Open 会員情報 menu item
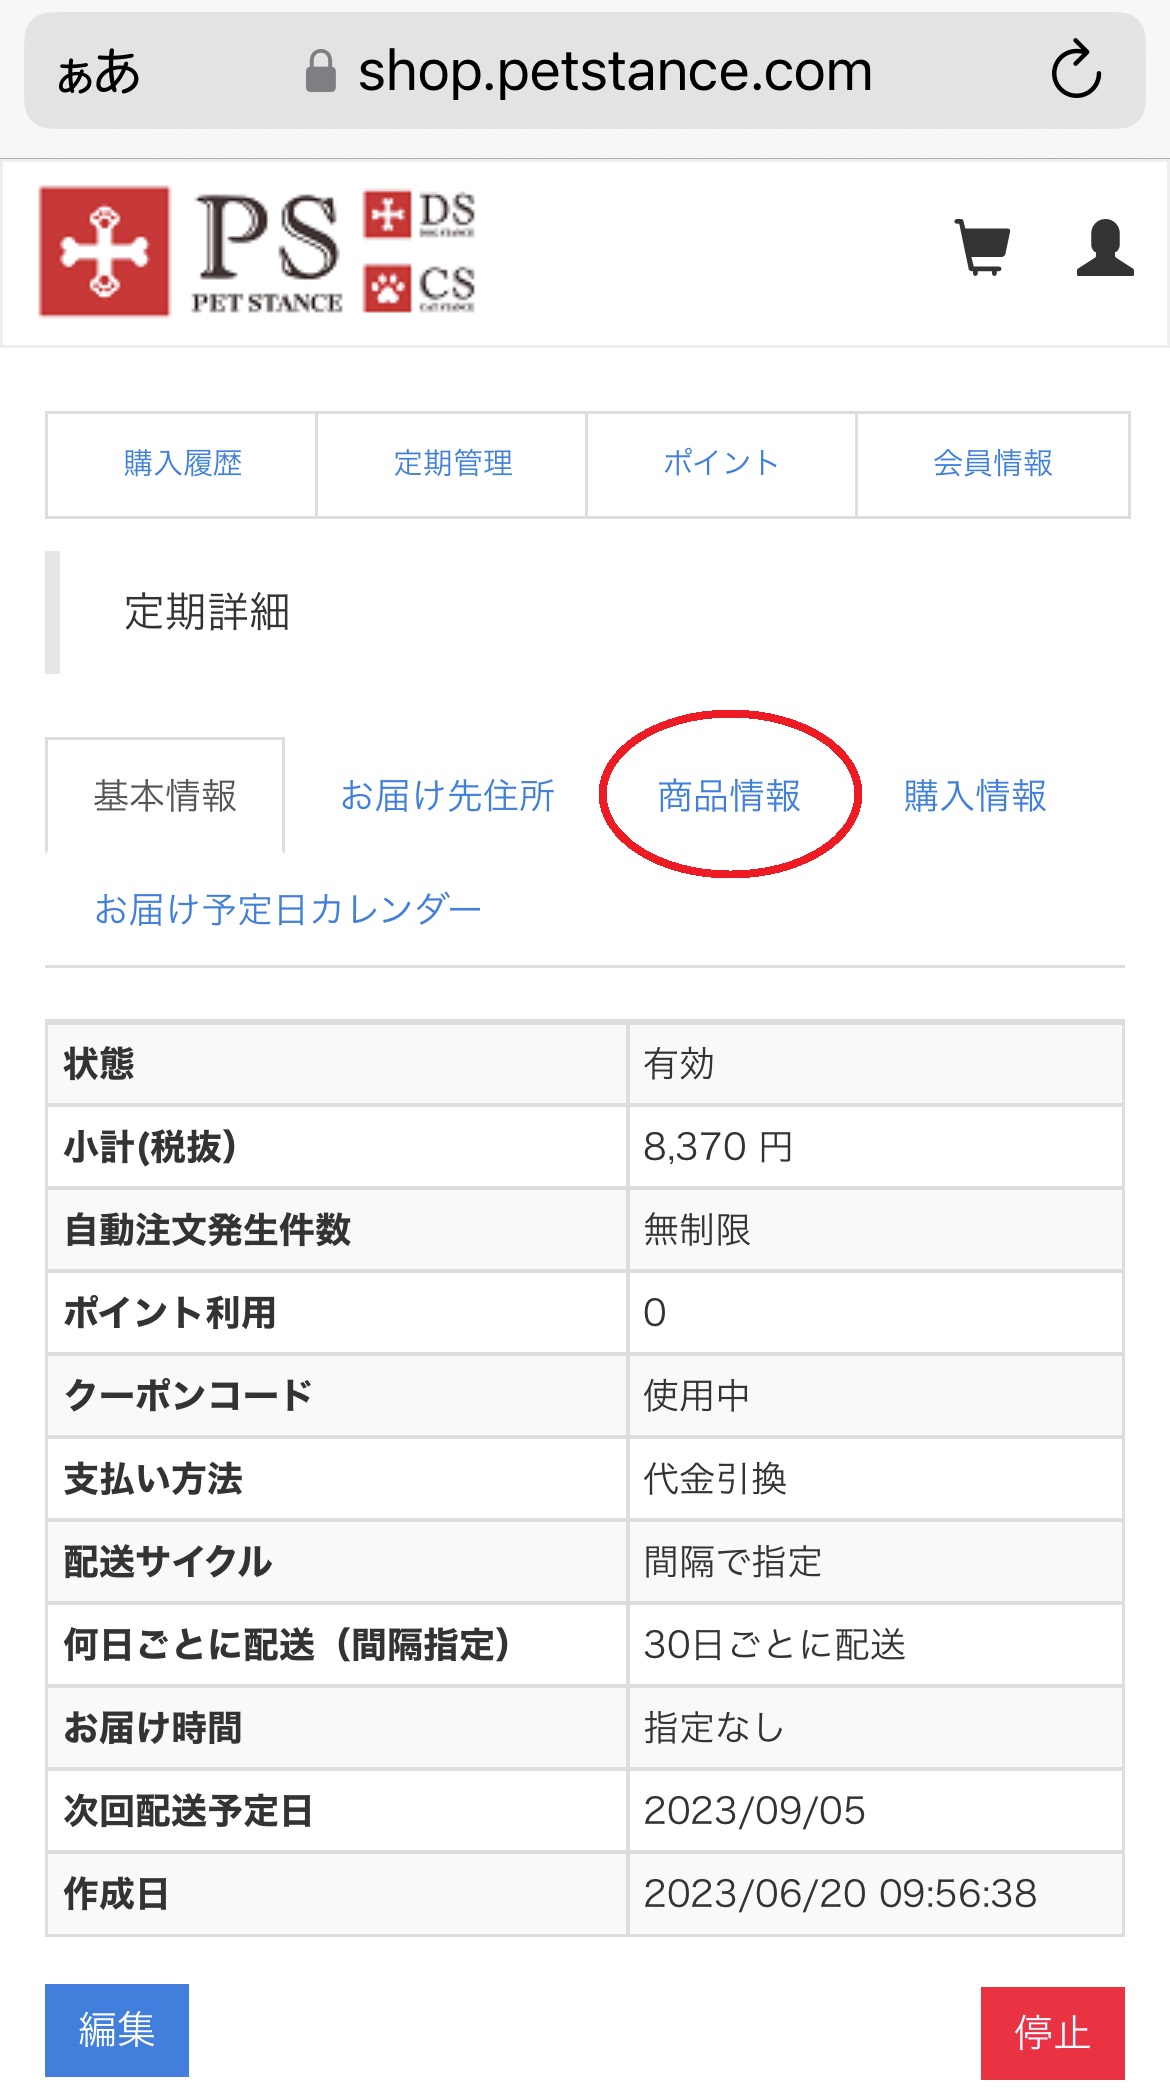The height and width of the screenshot is (2098, 1170). (992, 464)
